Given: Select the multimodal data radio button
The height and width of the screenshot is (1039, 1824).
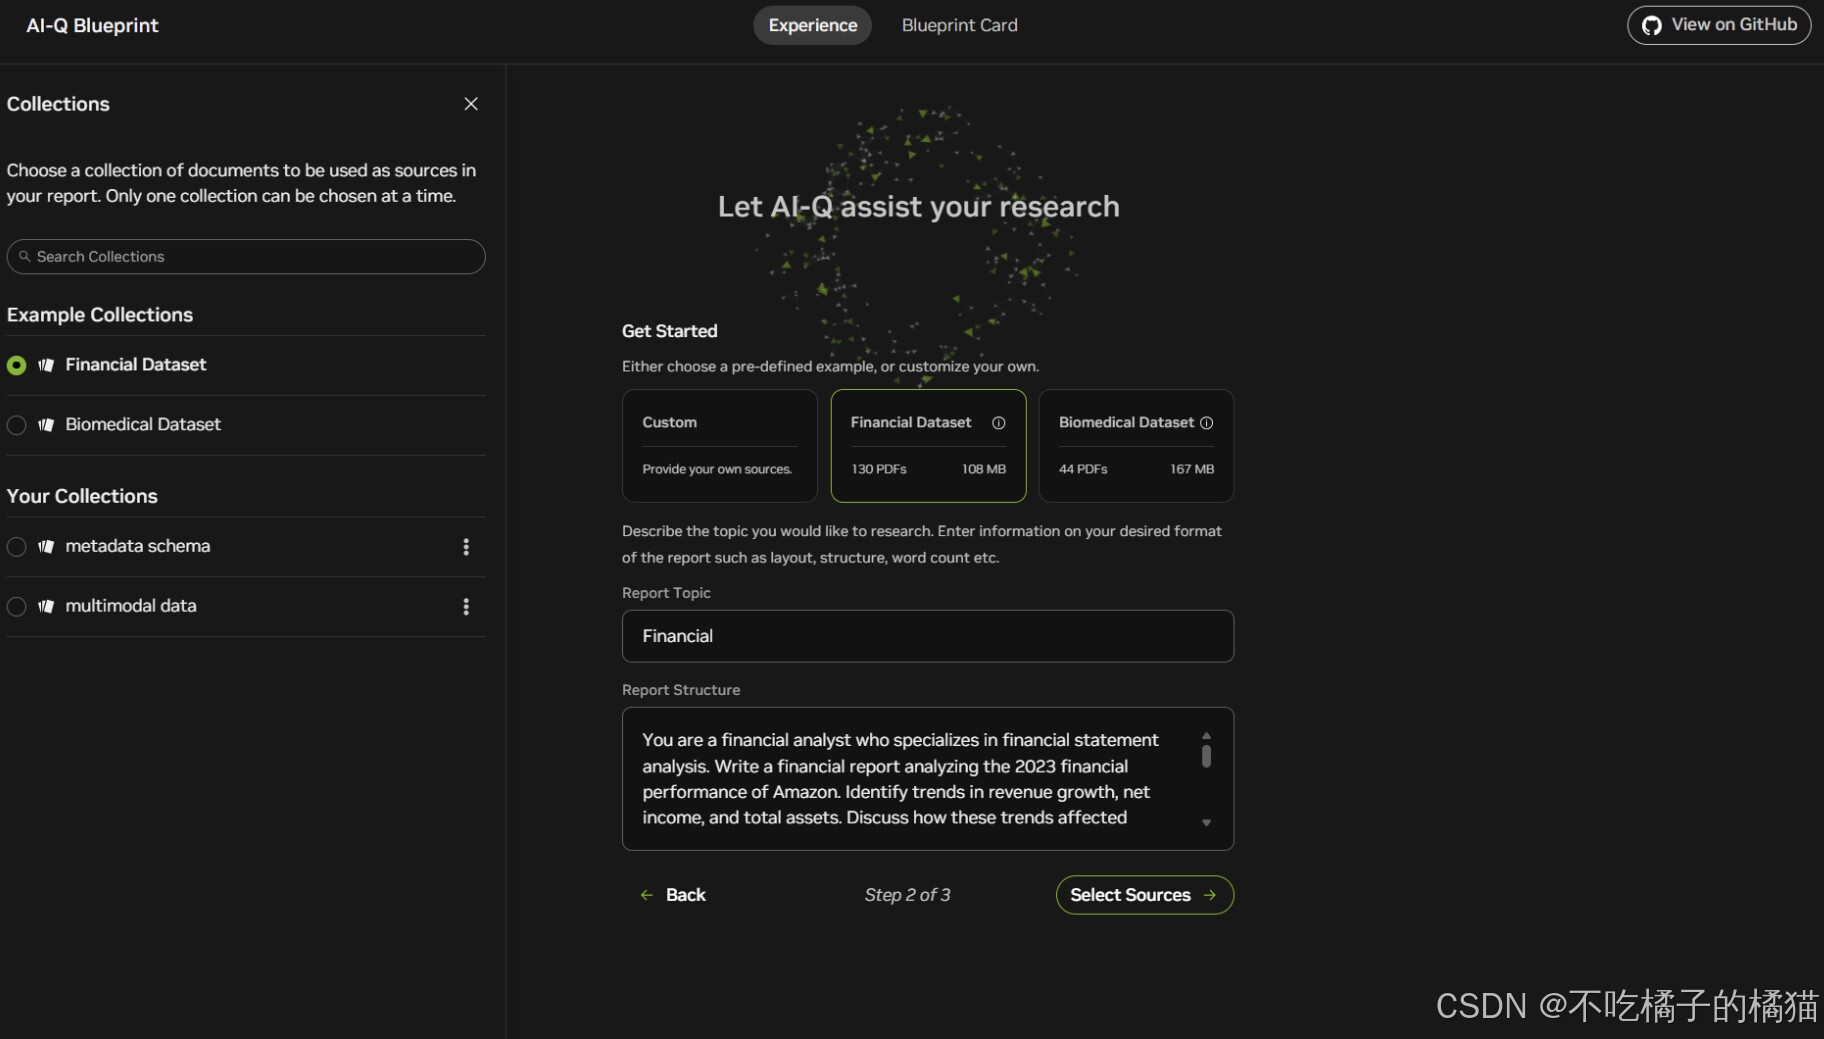Looking at the screenshot, I should pyautogui.click(x=16, y=607).
